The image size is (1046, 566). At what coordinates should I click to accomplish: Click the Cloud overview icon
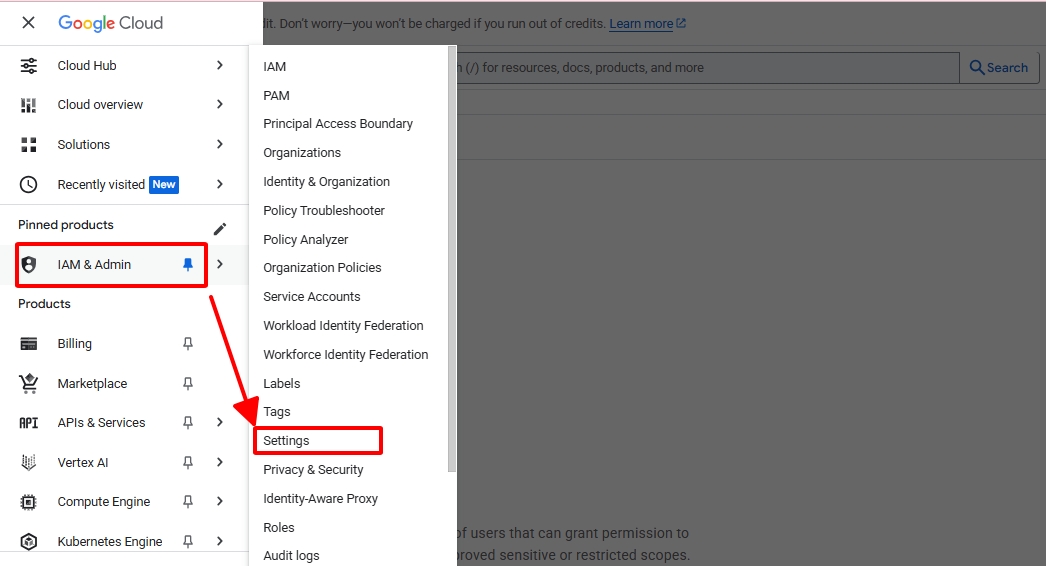click(x=29, y=105)
